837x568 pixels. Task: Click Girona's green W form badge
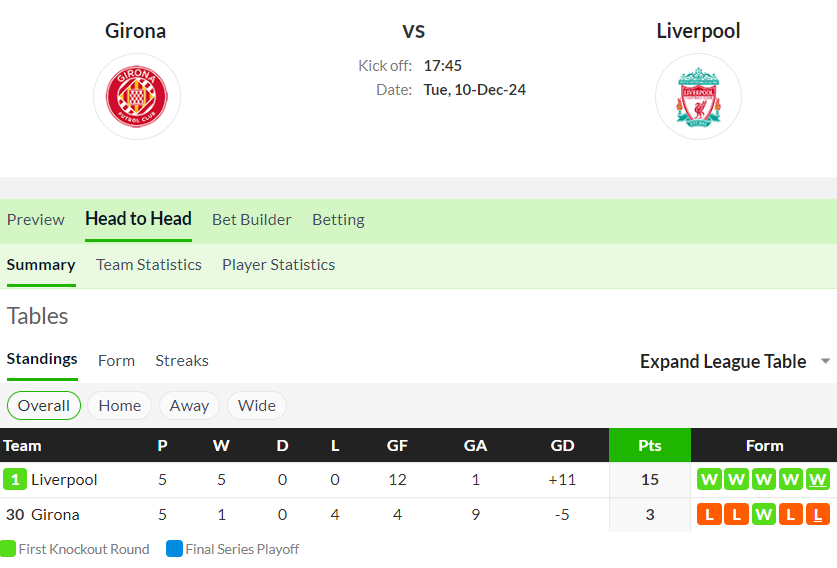click(763, 515)
